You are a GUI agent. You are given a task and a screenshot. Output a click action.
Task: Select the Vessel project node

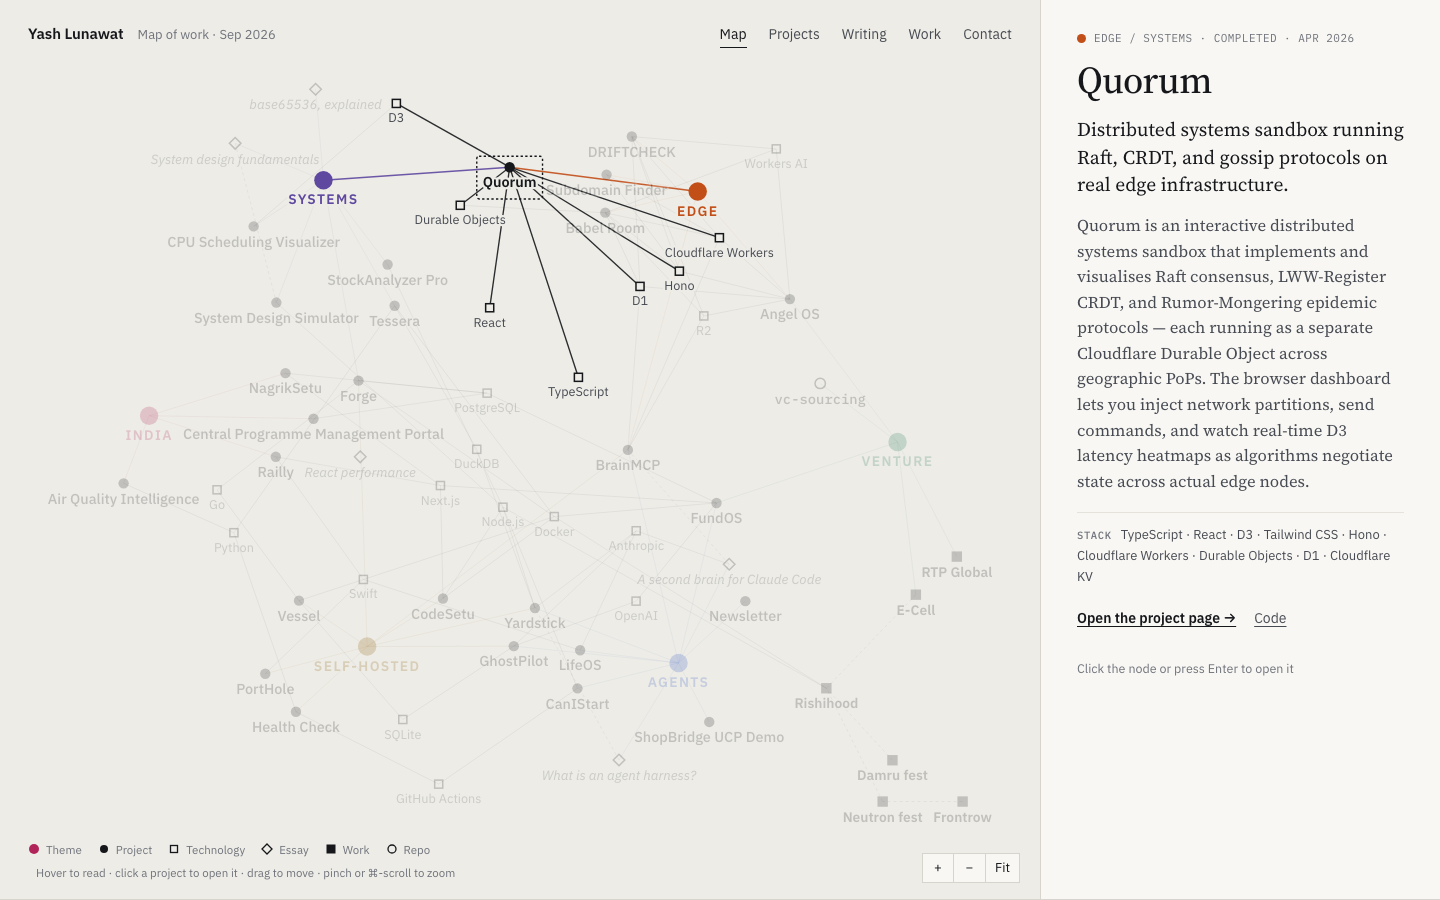[299, 601]
